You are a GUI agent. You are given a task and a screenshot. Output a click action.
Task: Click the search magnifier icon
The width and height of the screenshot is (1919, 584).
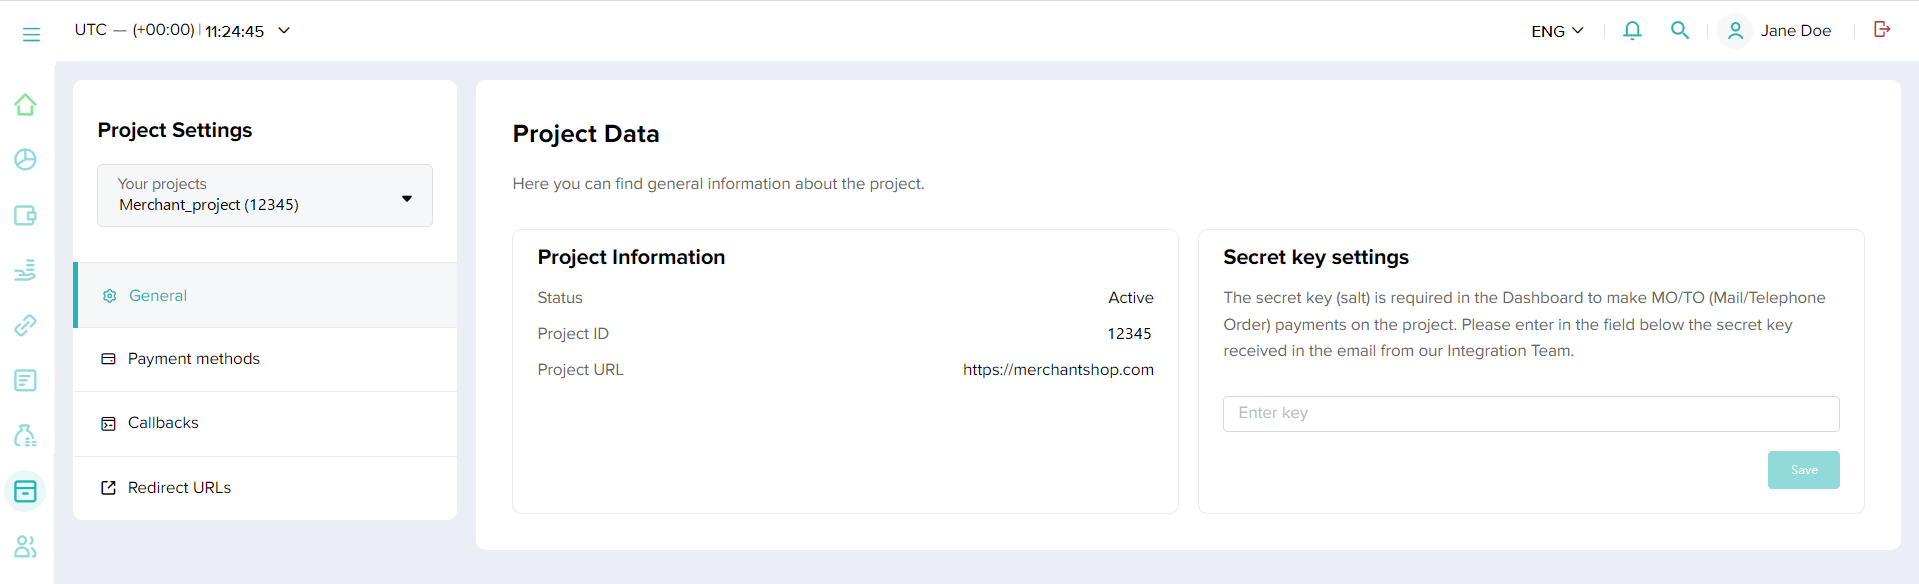pyautogui.click(x=1680, y=31)
